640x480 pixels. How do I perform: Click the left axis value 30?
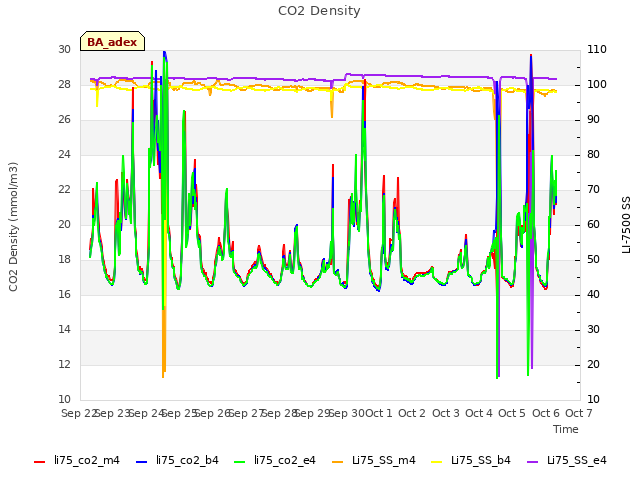[x=64, y=50]
